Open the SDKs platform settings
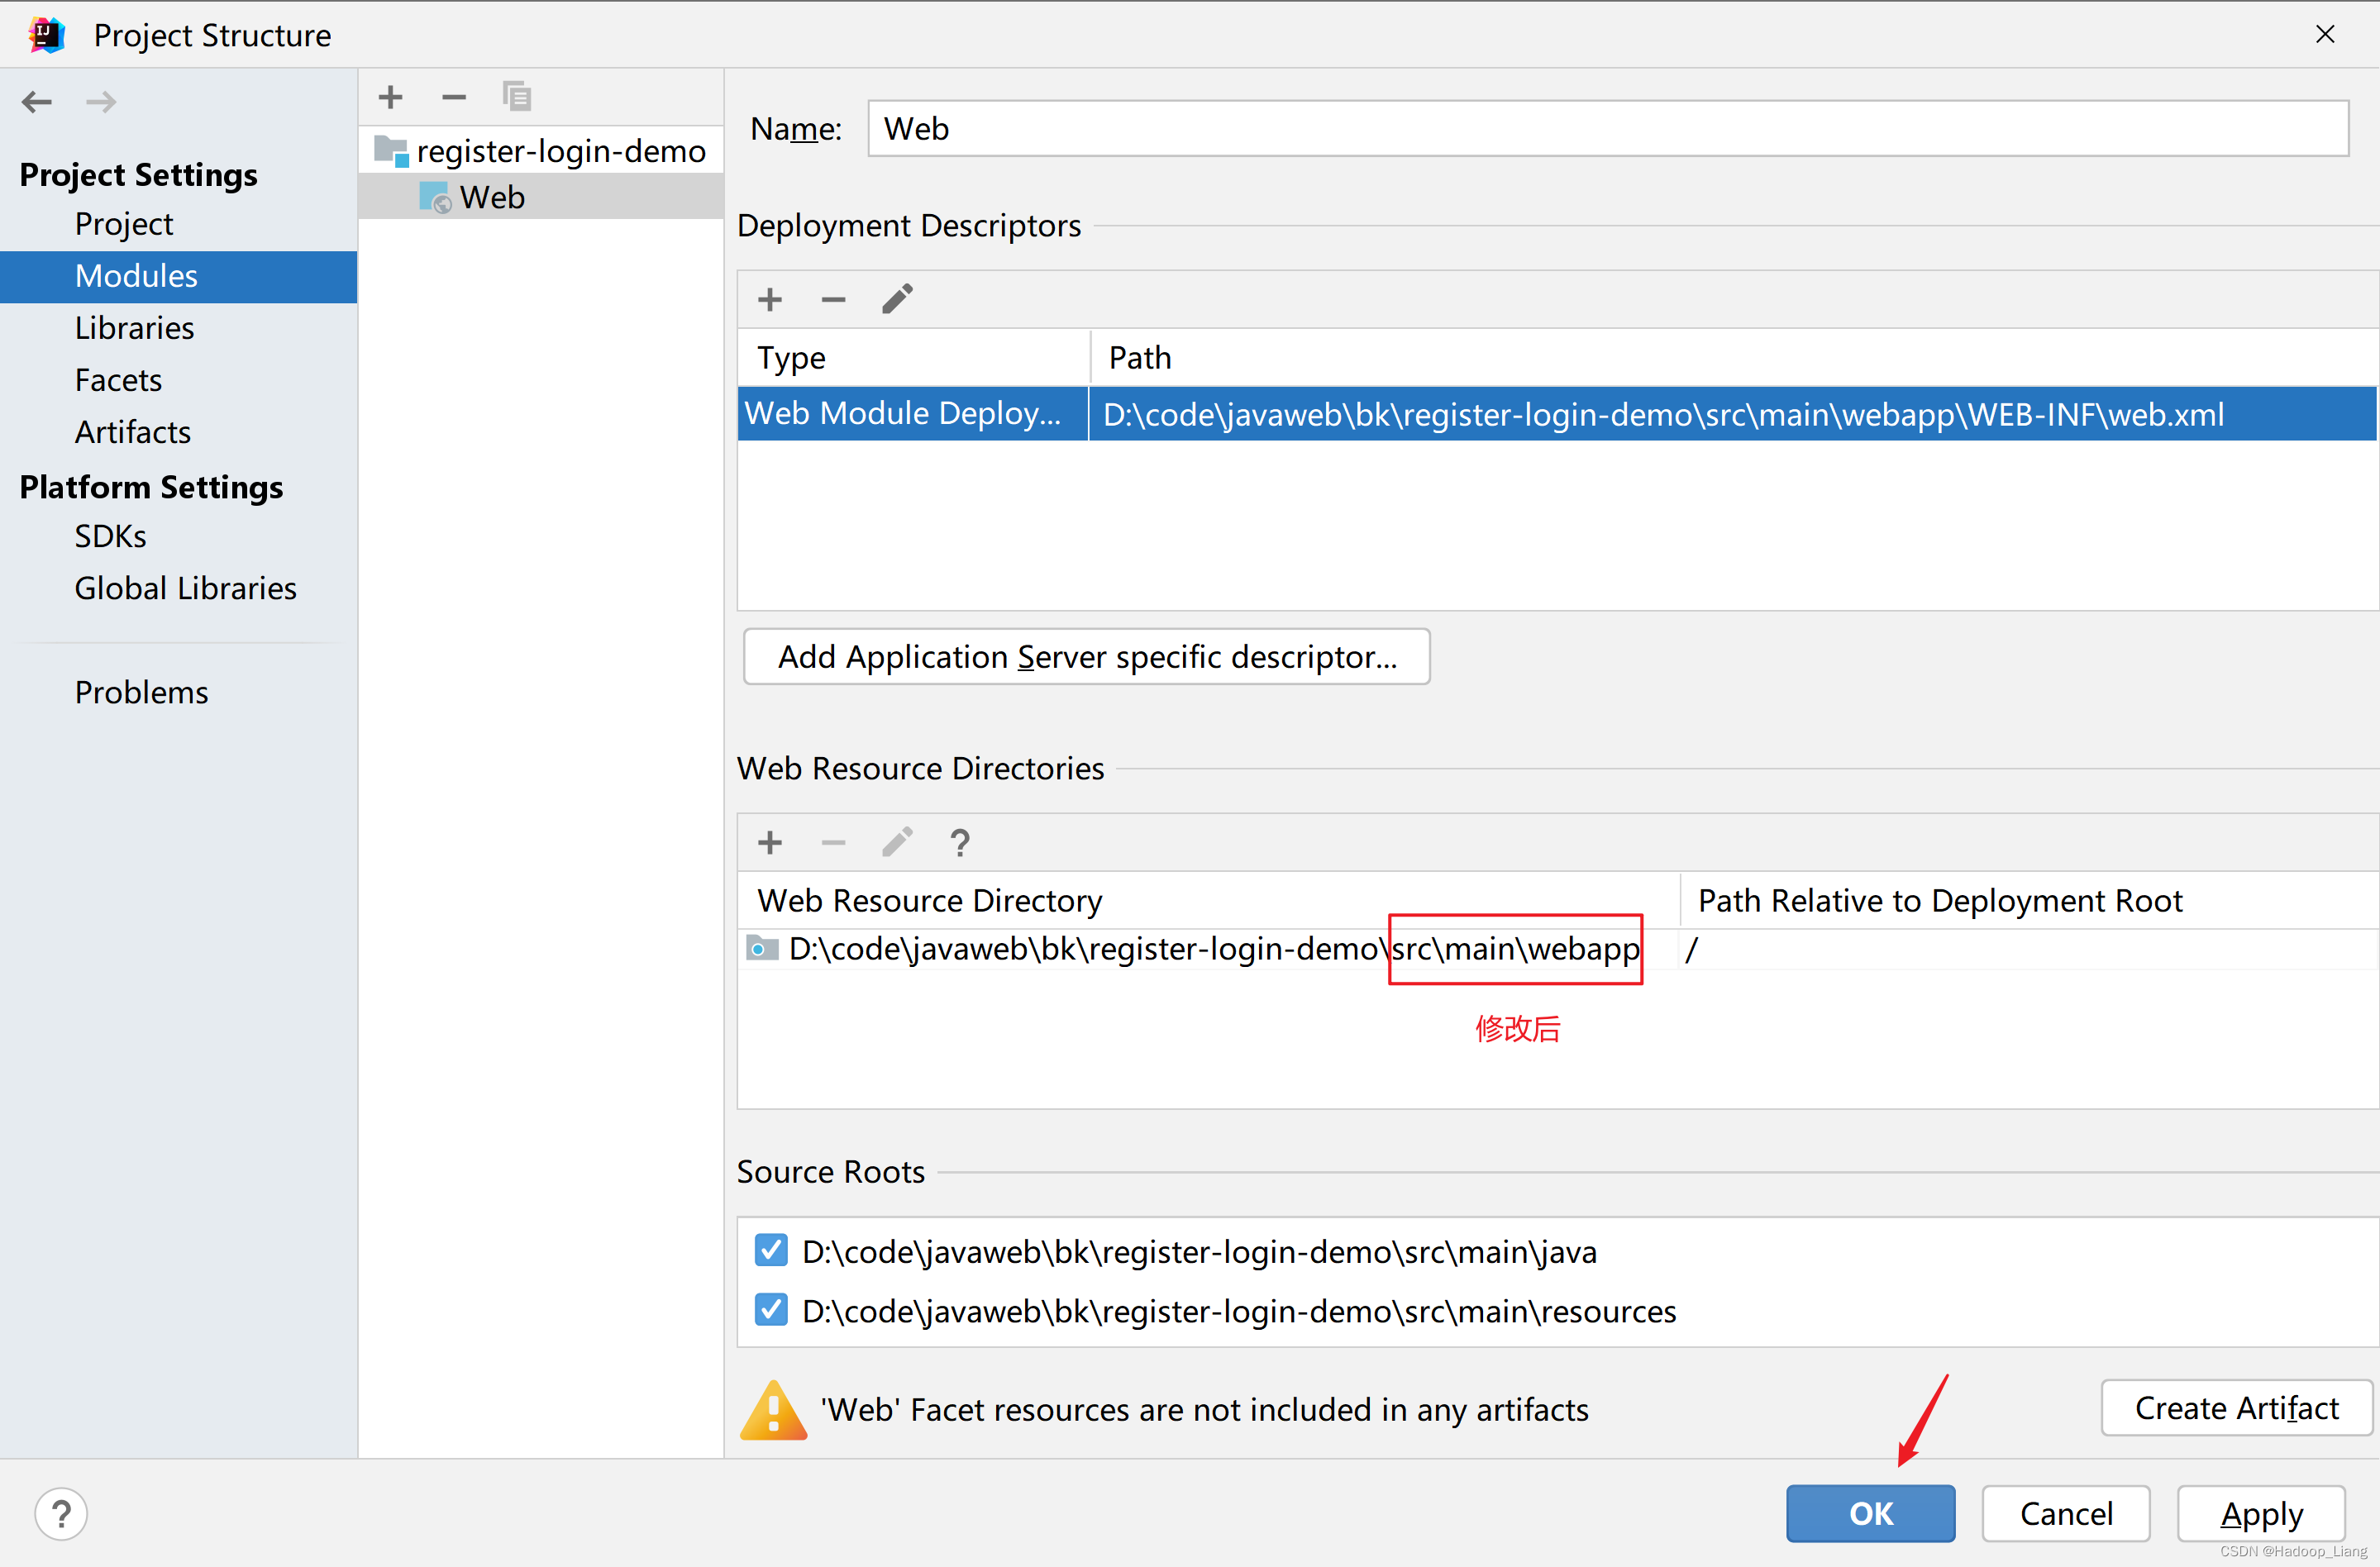2380x1567 pixels. coord(110,536)
